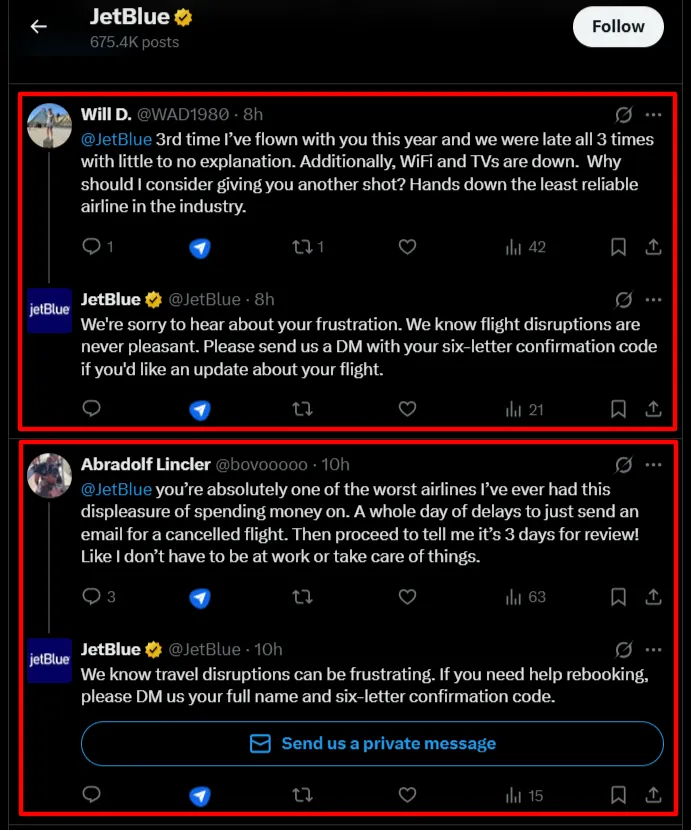This screenshot has height=830, width=691.
Task: Open the @JetBlue mention in Abradolf's tweet
Action: (x=116, y=489)
